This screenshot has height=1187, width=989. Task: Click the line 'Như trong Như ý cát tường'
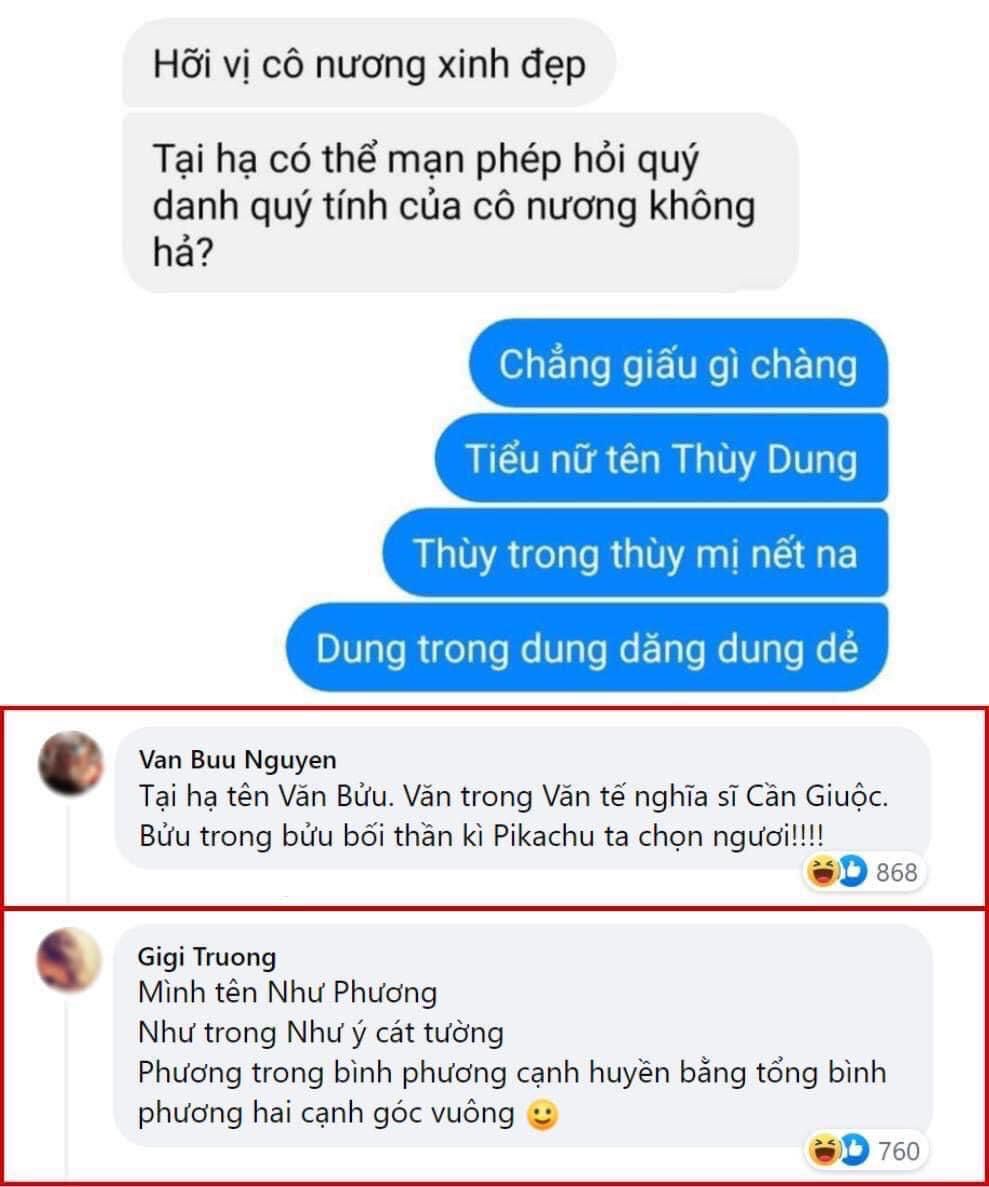pyautogui.click(x=321, y=1032)
